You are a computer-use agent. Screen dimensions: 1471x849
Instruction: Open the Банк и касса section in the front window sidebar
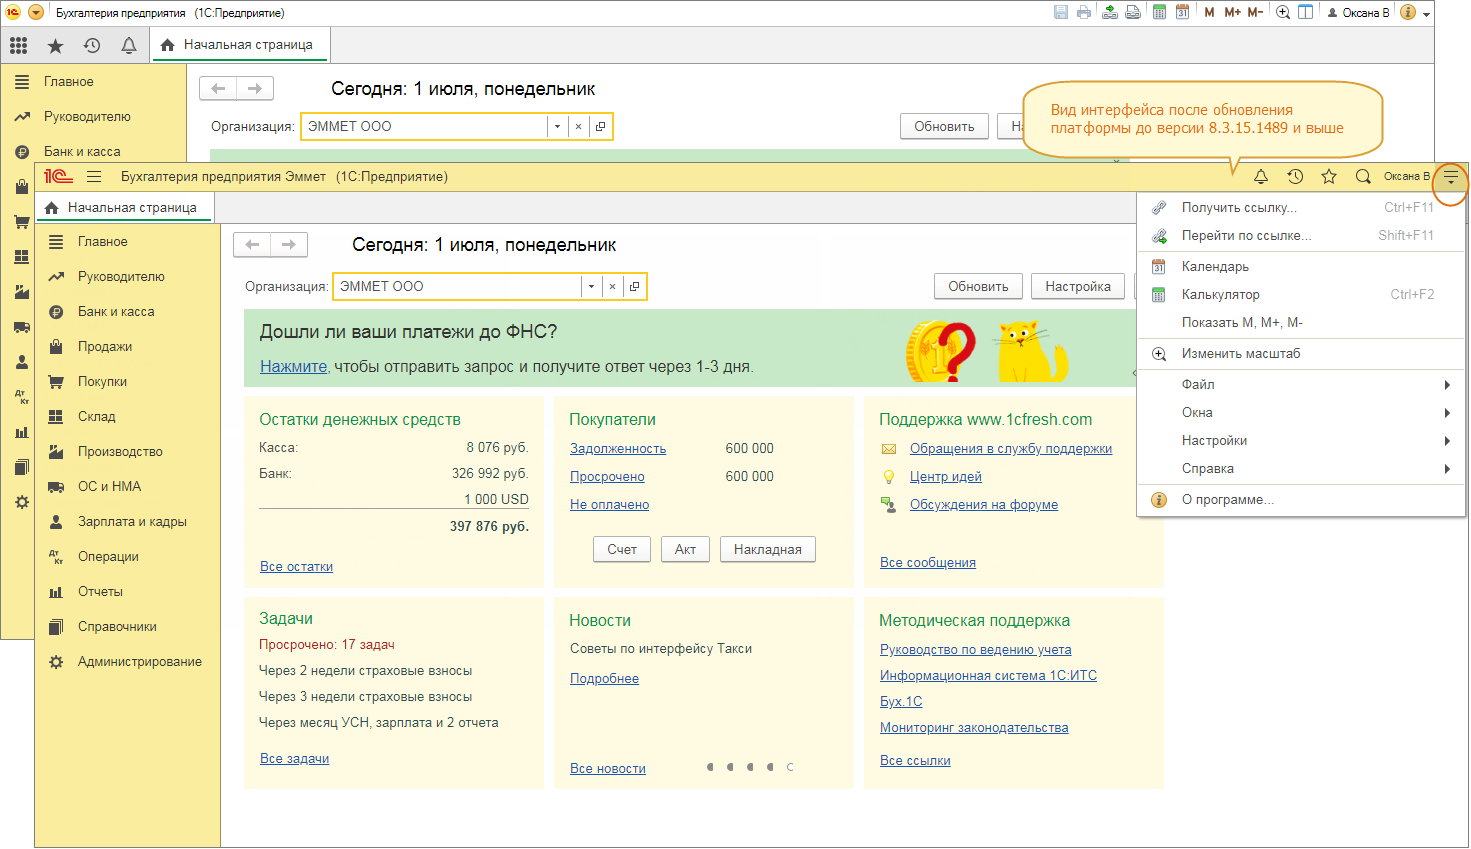pos(128,312)
